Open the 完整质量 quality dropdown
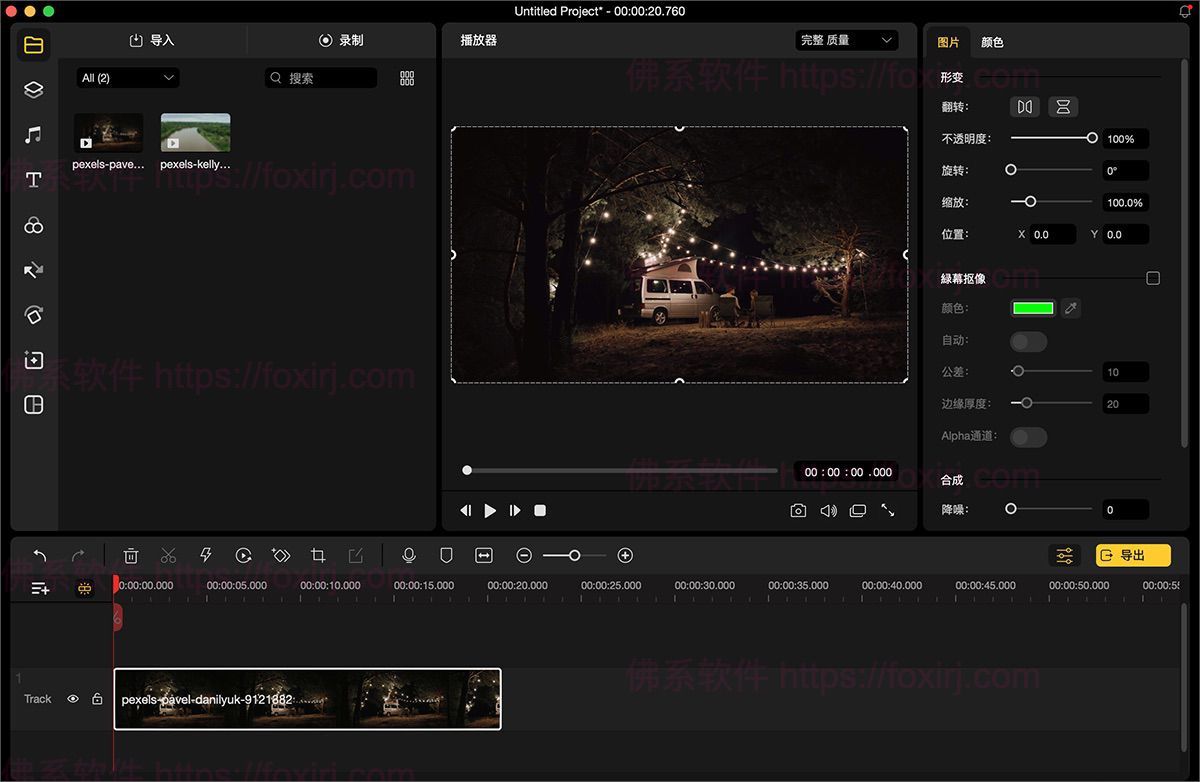Viewport: 1200px width, 782px height. point(846,40)
